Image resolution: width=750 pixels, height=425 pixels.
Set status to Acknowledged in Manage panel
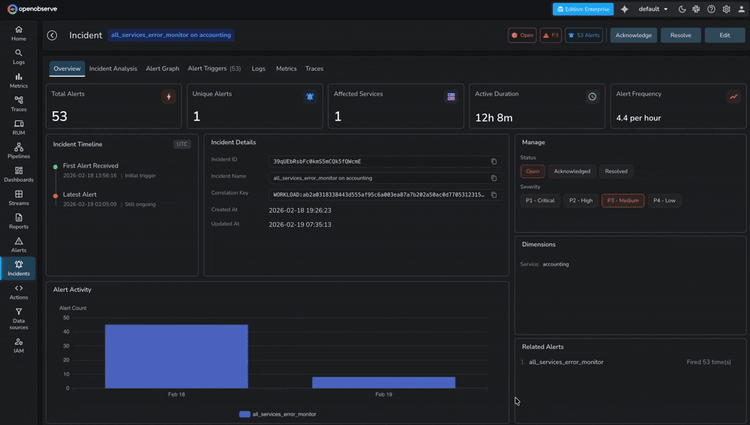click(x=572, y=171)
